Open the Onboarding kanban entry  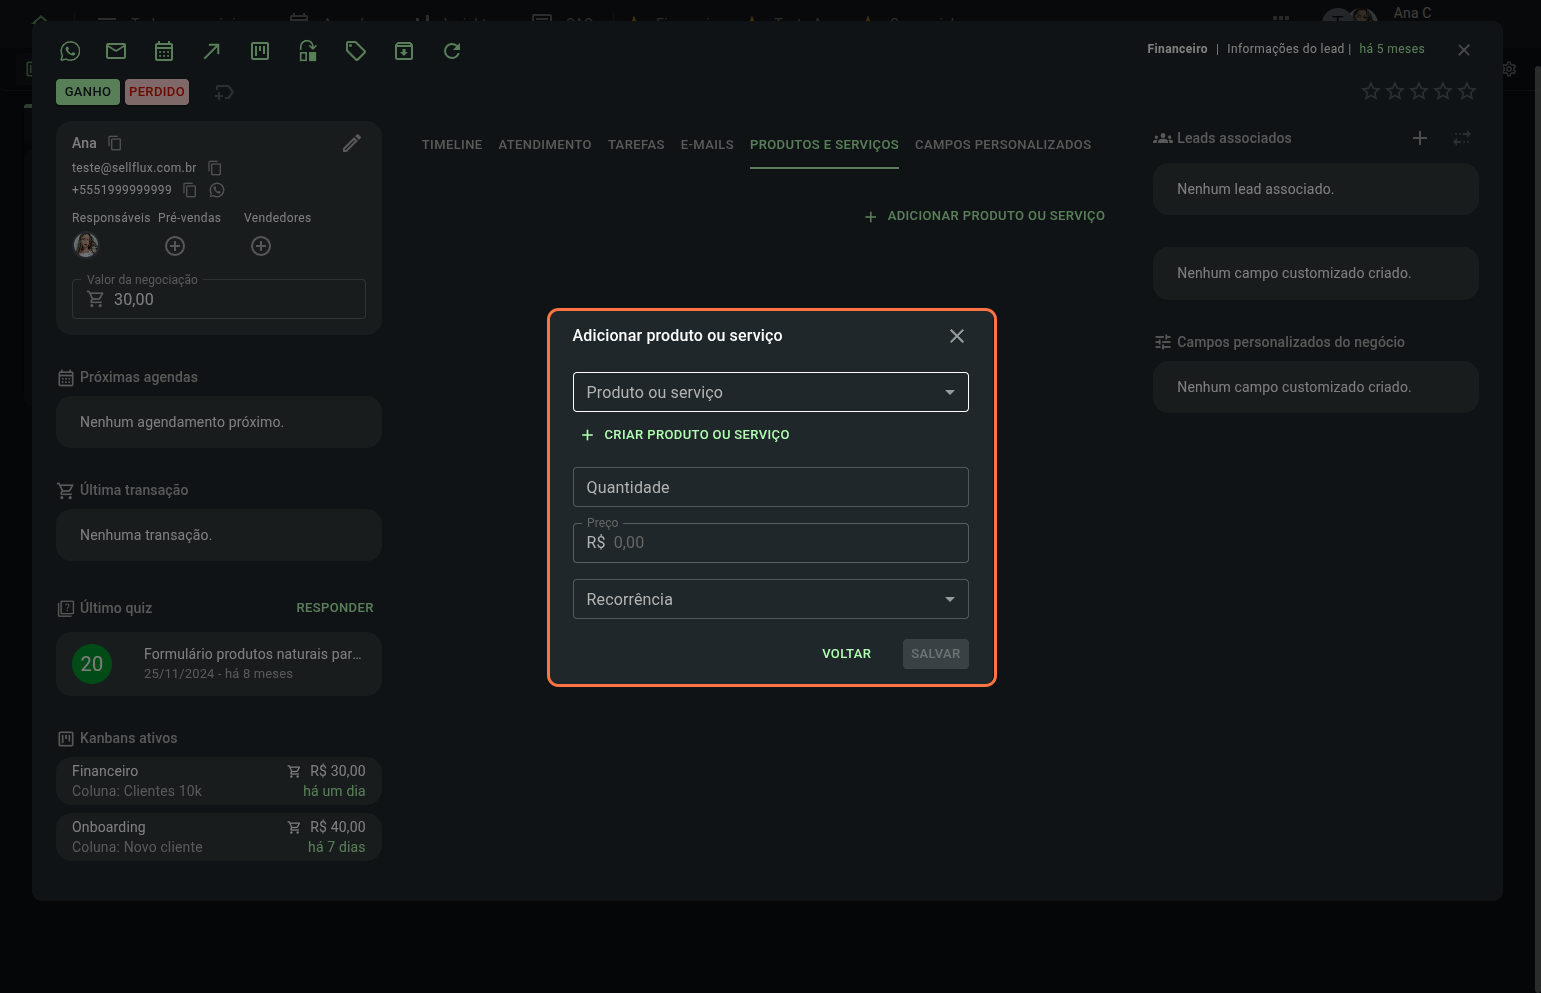219,837
